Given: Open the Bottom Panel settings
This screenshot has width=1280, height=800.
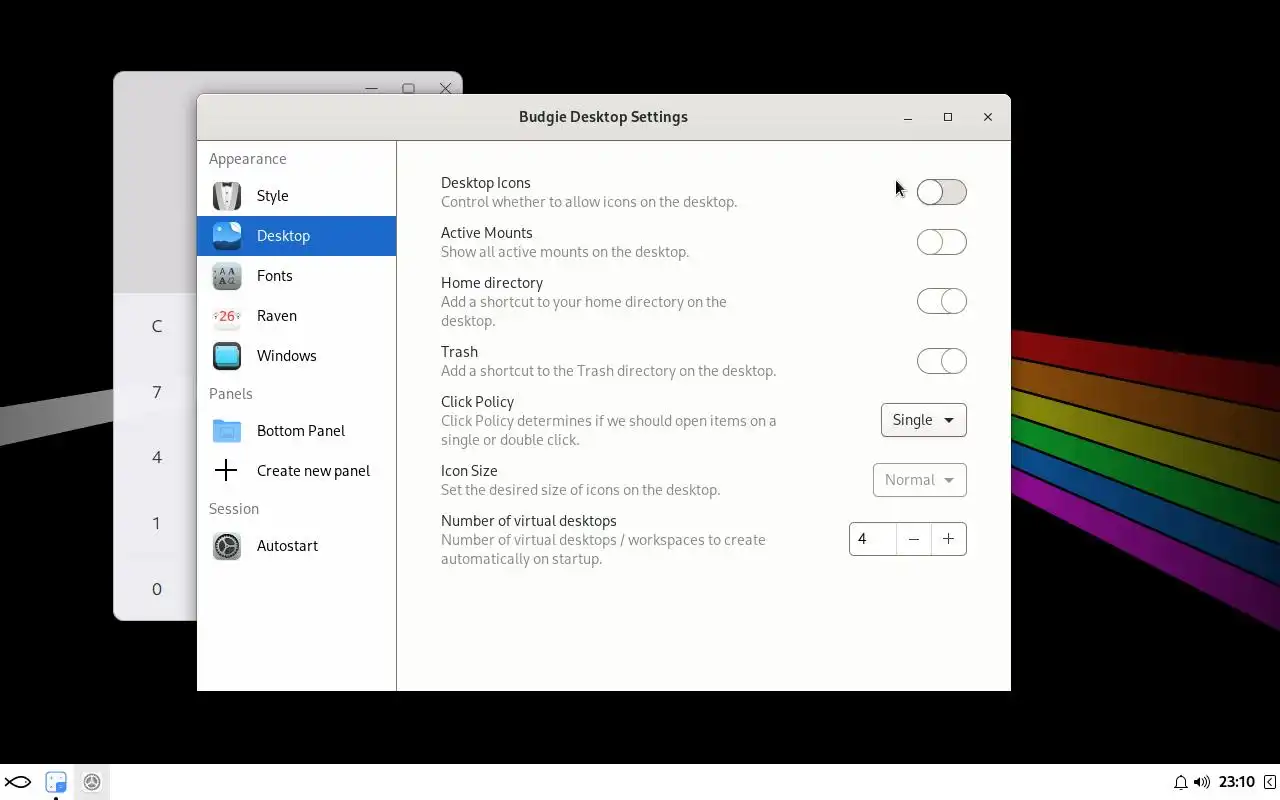Looking at the screenshot, I should [296, 431].
